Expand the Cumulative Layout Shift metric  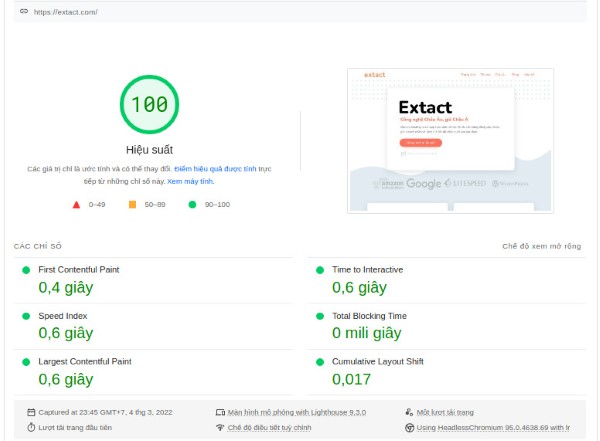point(377,362)
